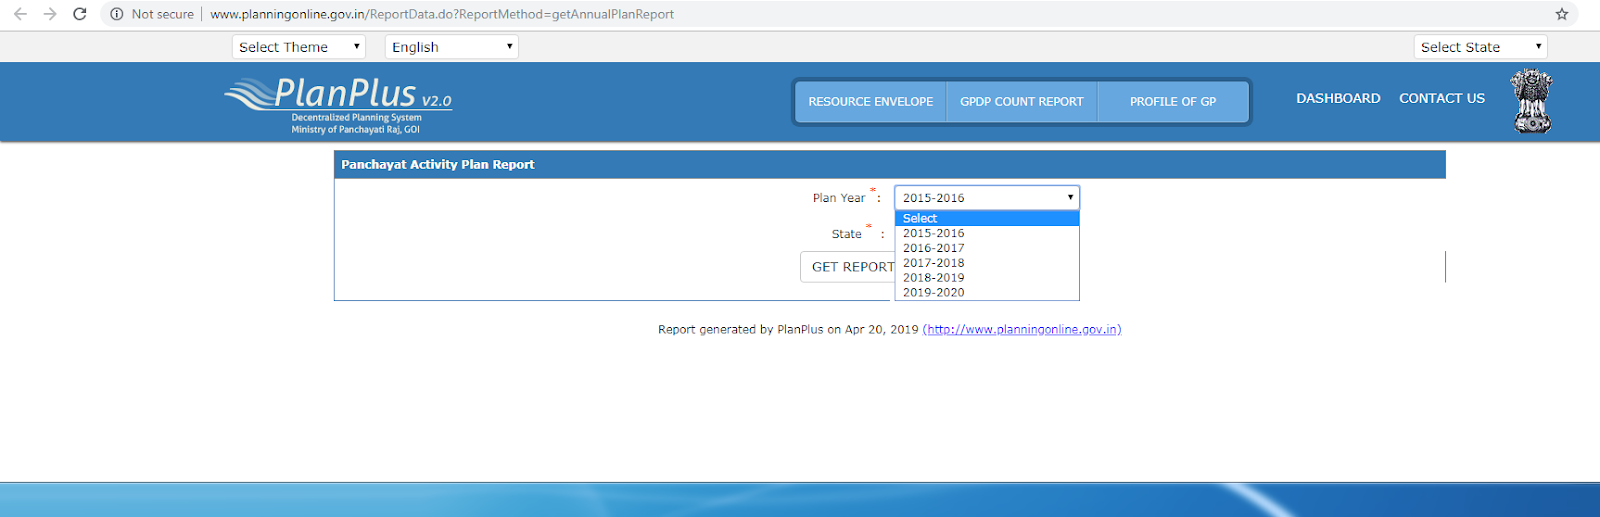The height and width of the screenshot is (517, 1600).
Task: Follow the http://www.planningonline.gov.in link
Action: click(1022, 330)
